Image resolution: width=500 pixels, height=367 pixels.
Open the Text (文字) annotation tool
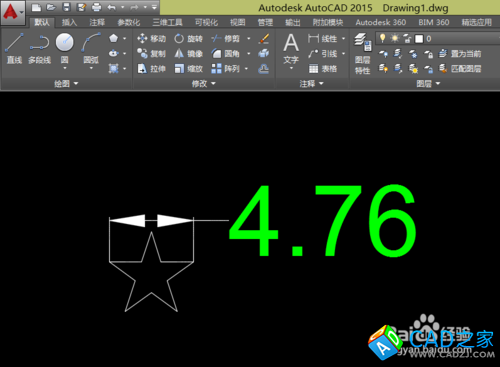click(x=291, y=50)
